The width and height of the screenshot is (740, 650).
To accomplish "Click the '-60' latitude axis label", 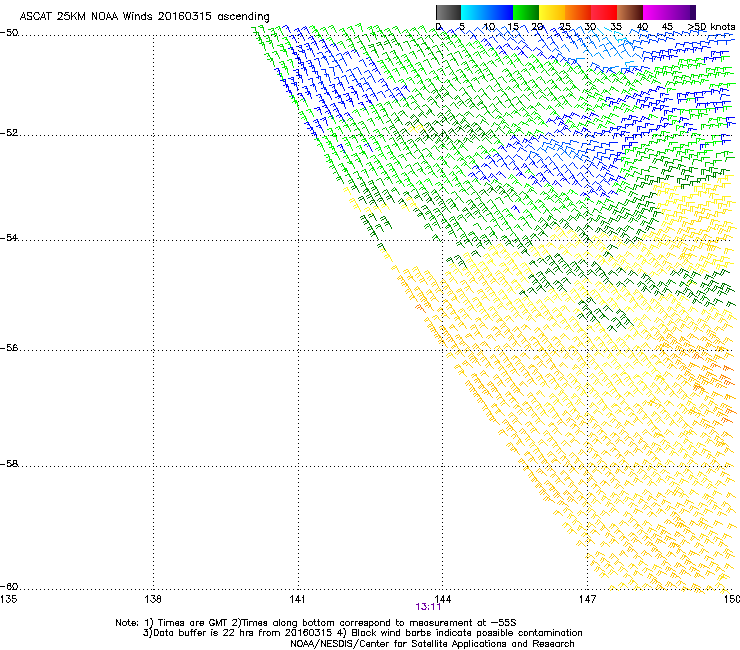I will [9, 586].
